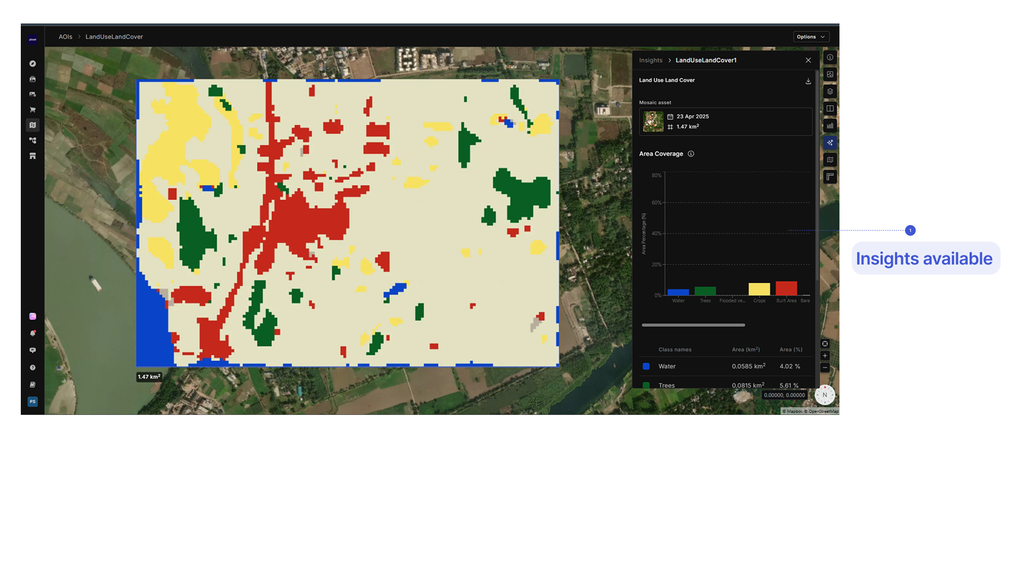This screenshot has width=1024, height=576.
Task: Open the workflows icon in left sidebar
Action: 33,140
